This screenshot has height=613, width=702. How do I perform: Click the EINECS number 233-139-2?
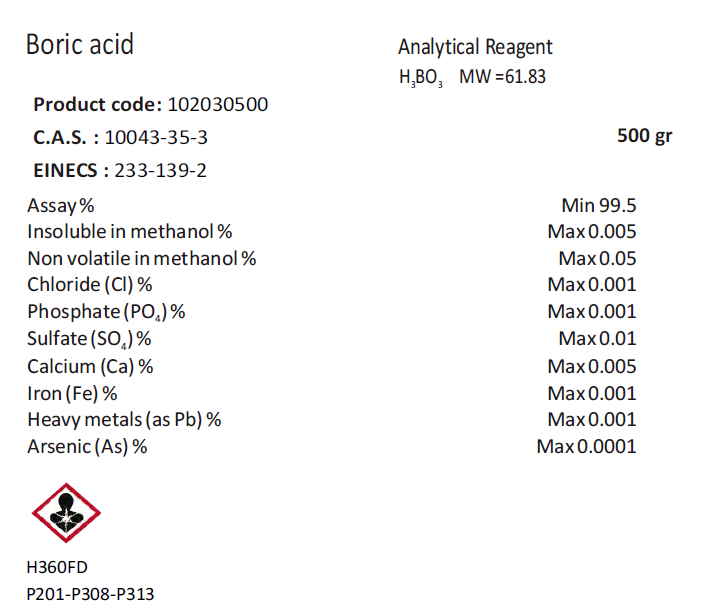pos(161,170)
